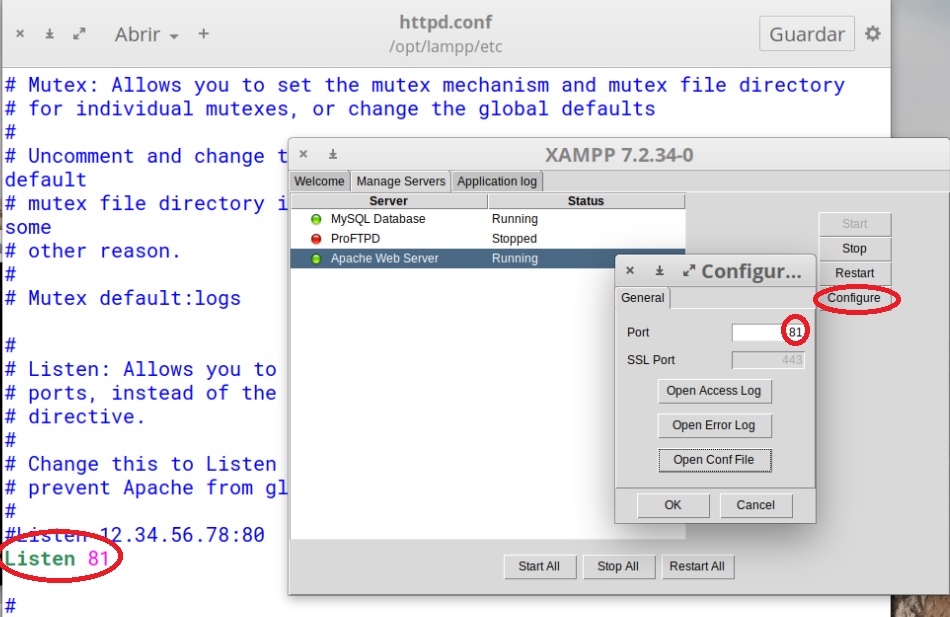This screenshot has height=617, width=950.
Task: Maximize the httpd.conf editor window
Action: (79, 34)
